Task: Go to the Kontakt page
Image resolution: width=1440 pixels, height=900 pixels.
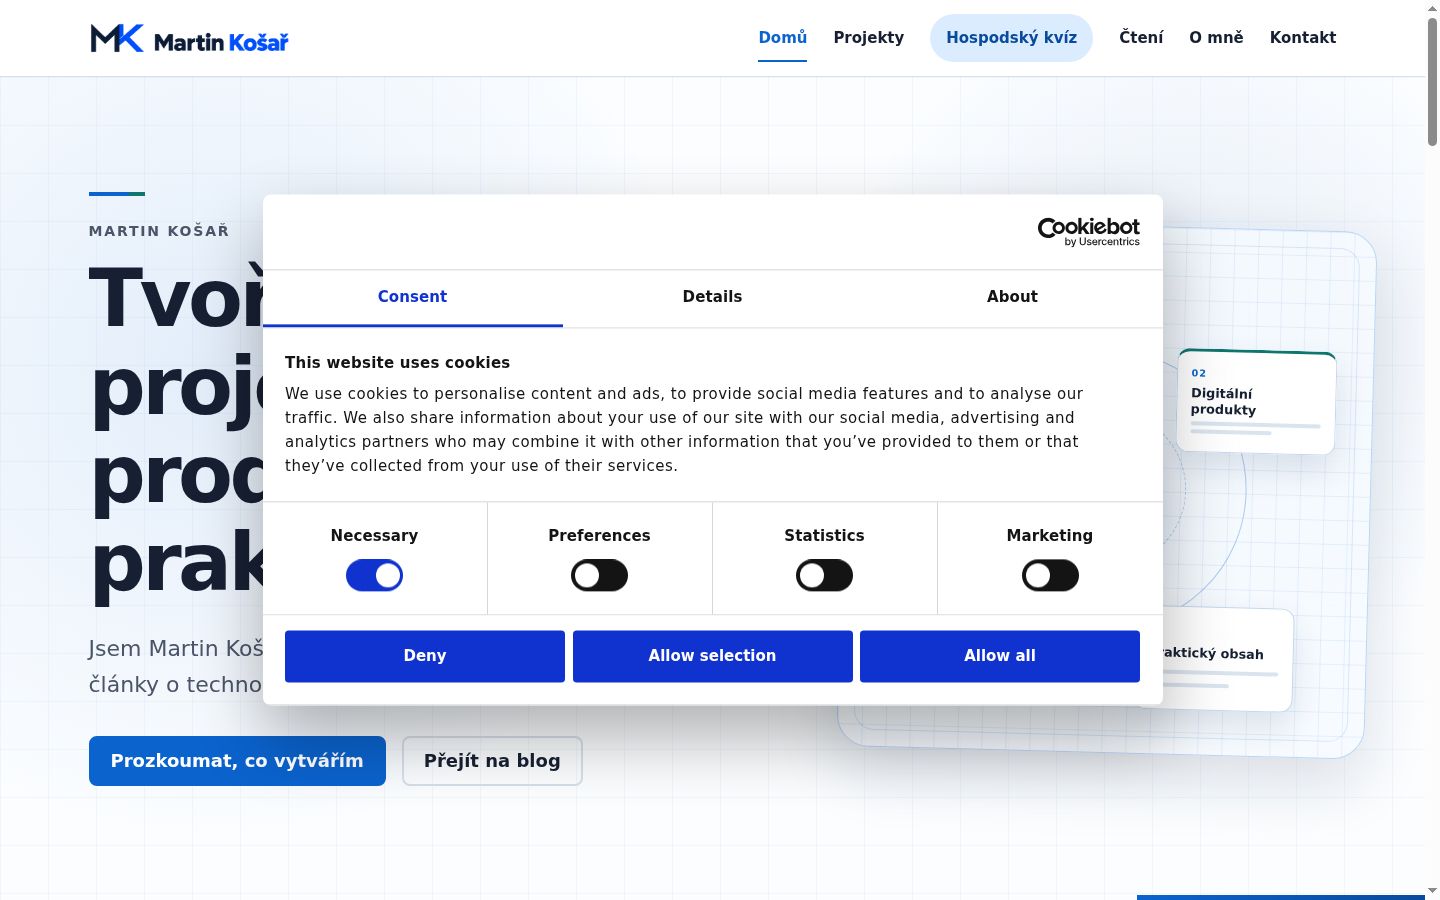Action: [1303, 38]
